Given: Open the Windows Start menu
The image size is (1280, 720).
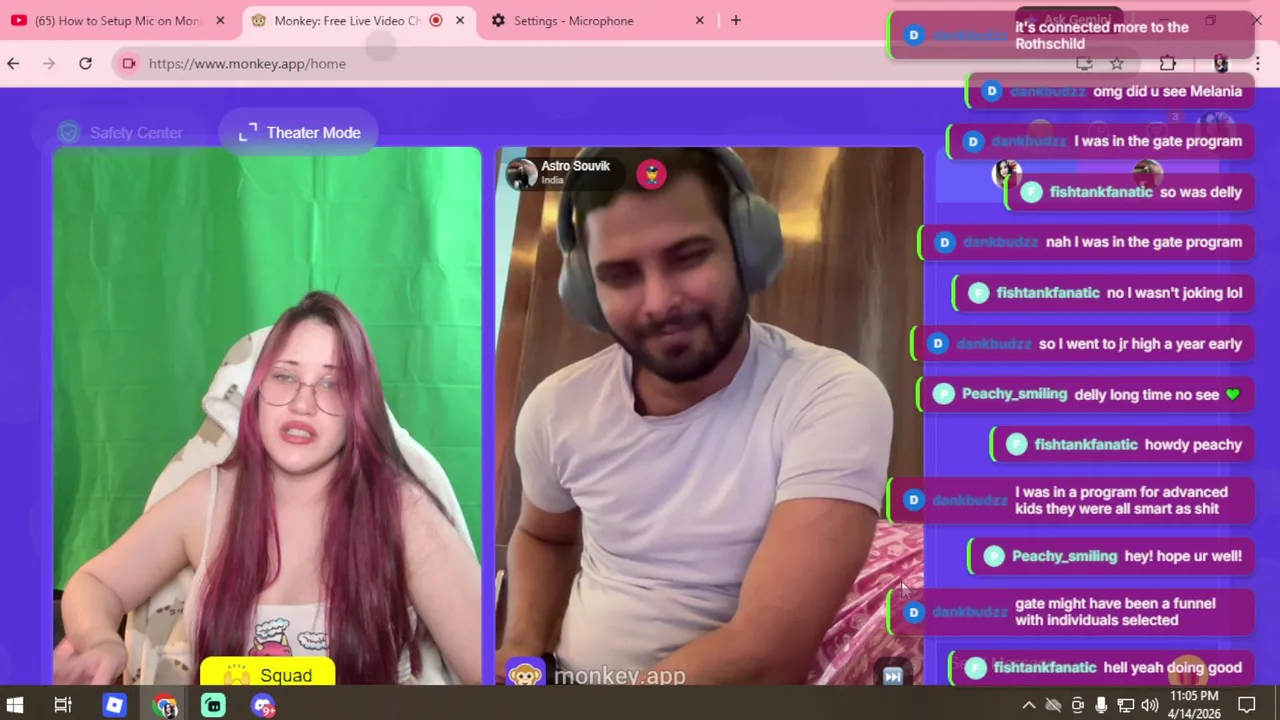Looking at the screenshot, I should [x=15, y=705].
